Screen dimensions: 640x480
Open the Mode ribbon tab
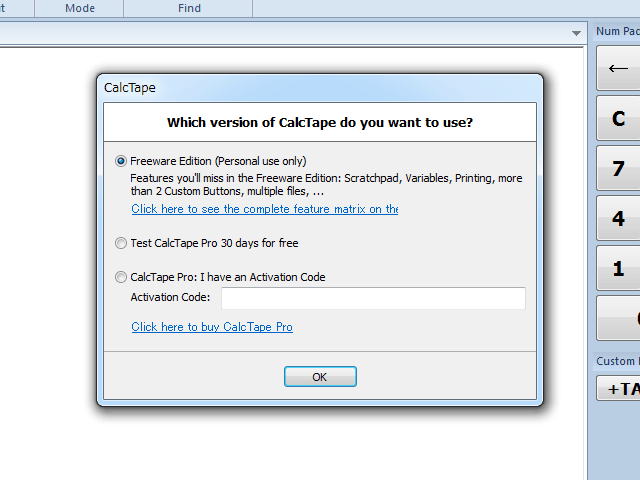click(80, 8)
